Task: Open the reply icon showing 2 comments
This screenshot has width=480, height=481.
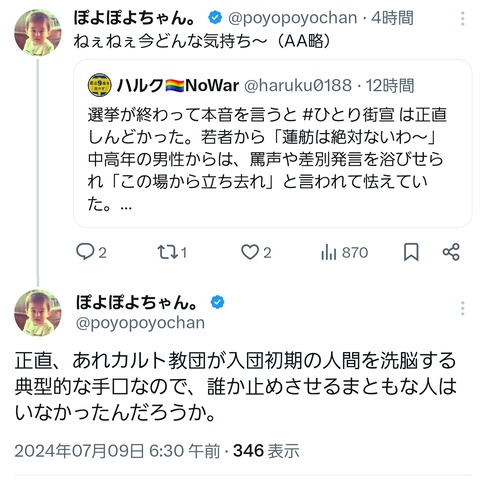Action: point(85,252)
